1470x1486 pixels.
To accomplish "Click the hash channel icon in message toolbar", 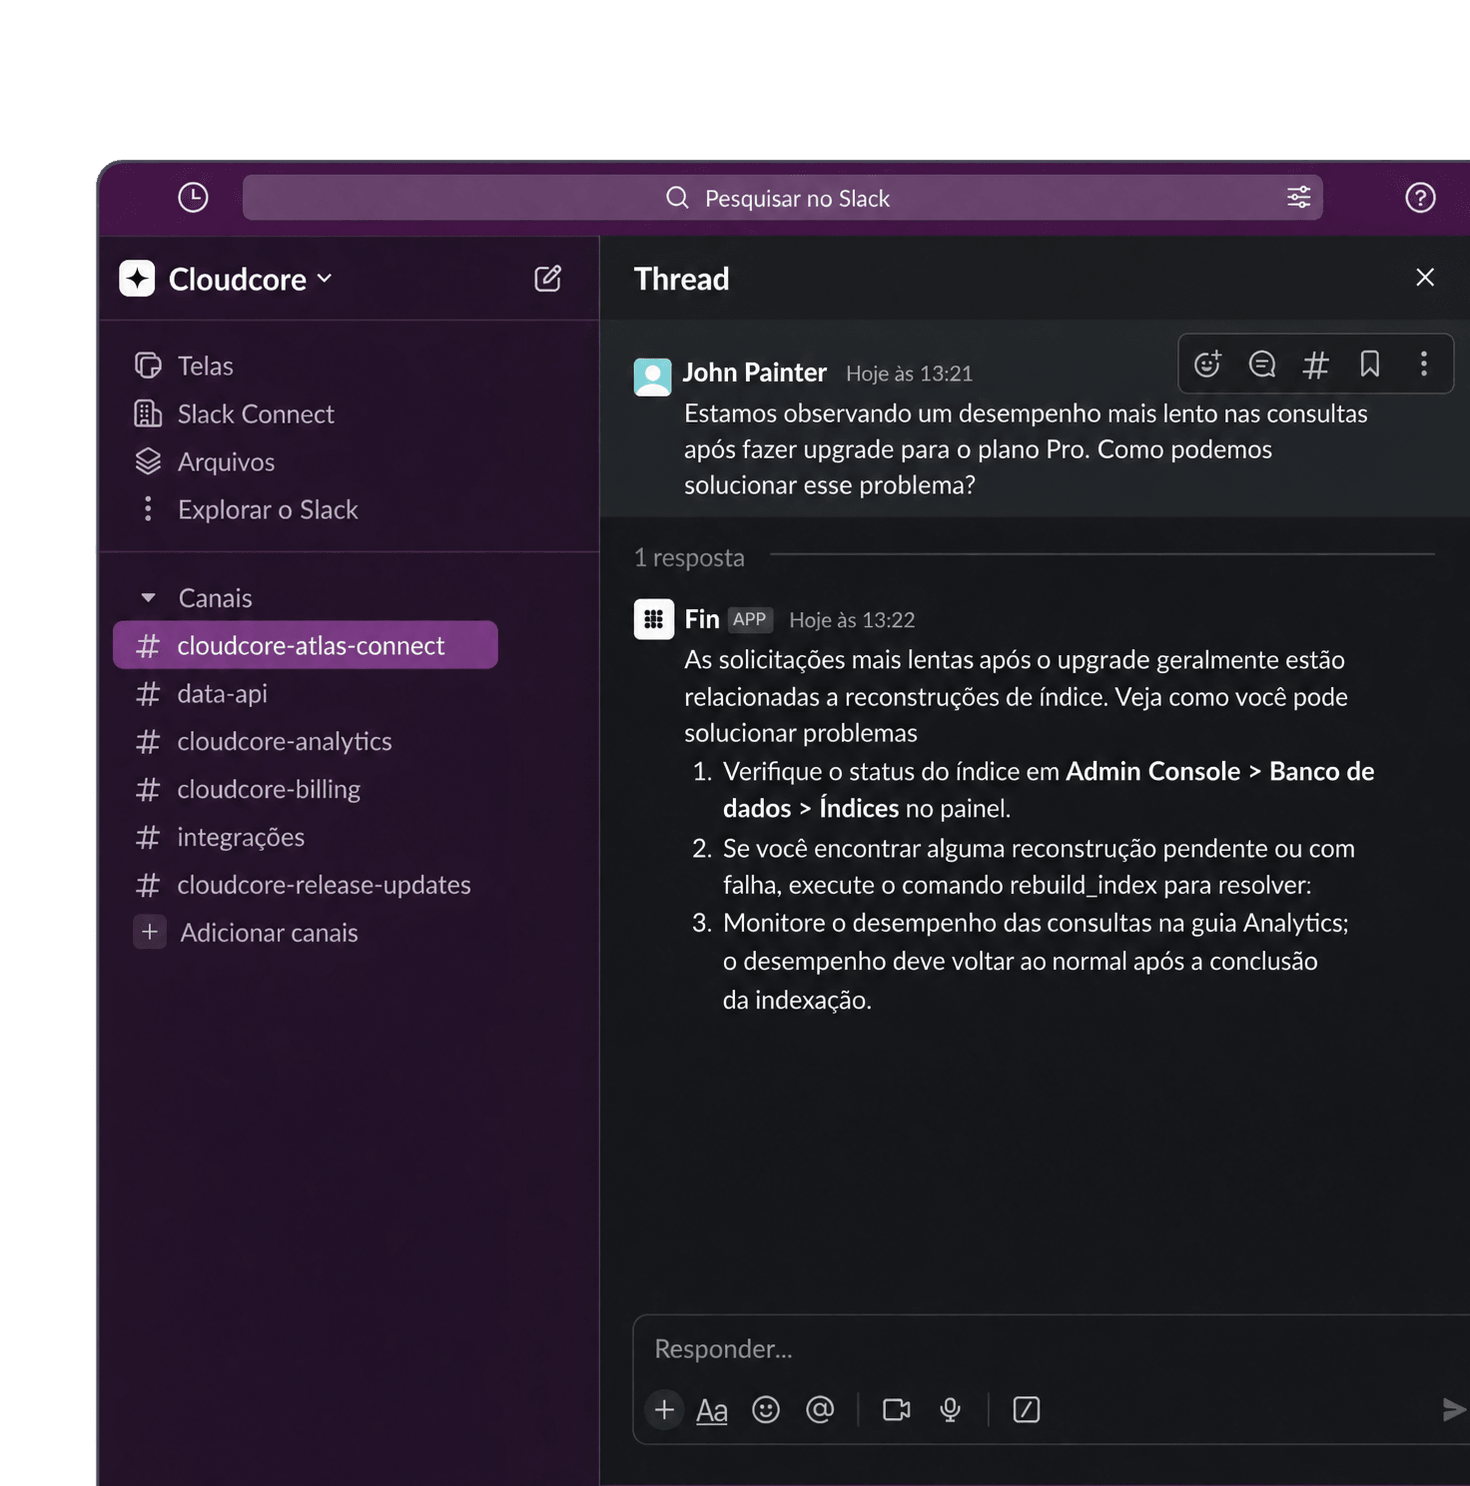I will click(x=1316, y=364).
